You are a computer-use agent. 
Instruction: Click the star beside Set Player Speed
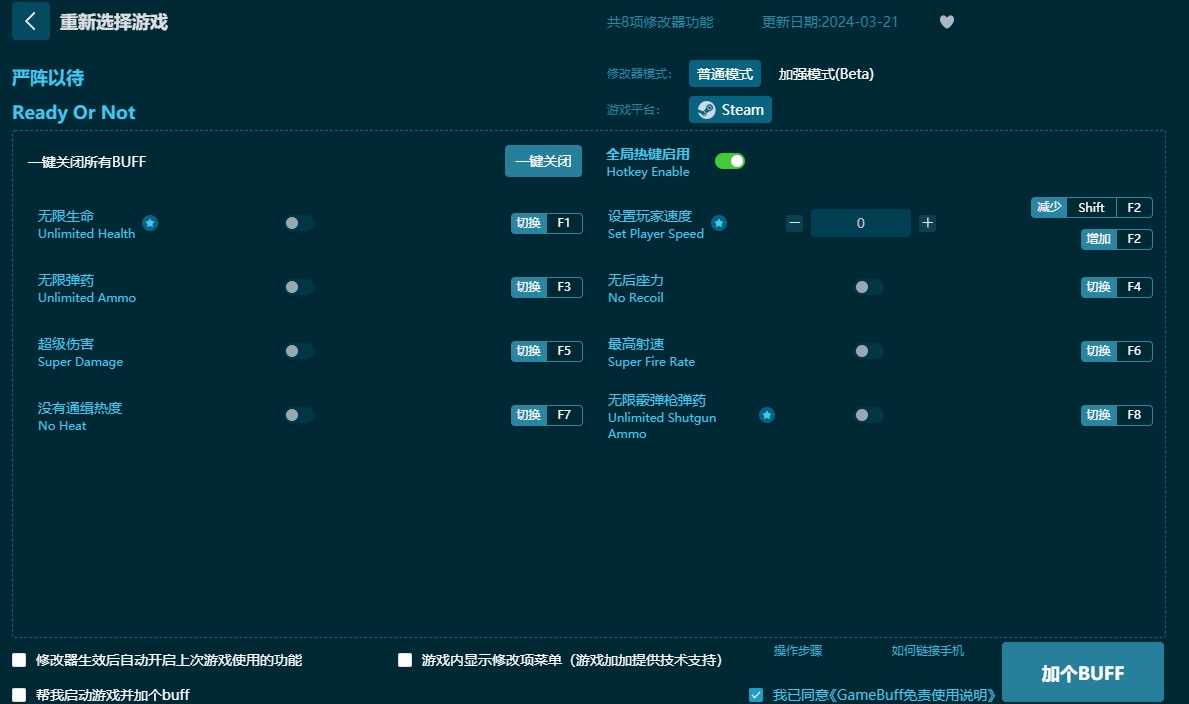pyautogui.click(x=719, y=223)
